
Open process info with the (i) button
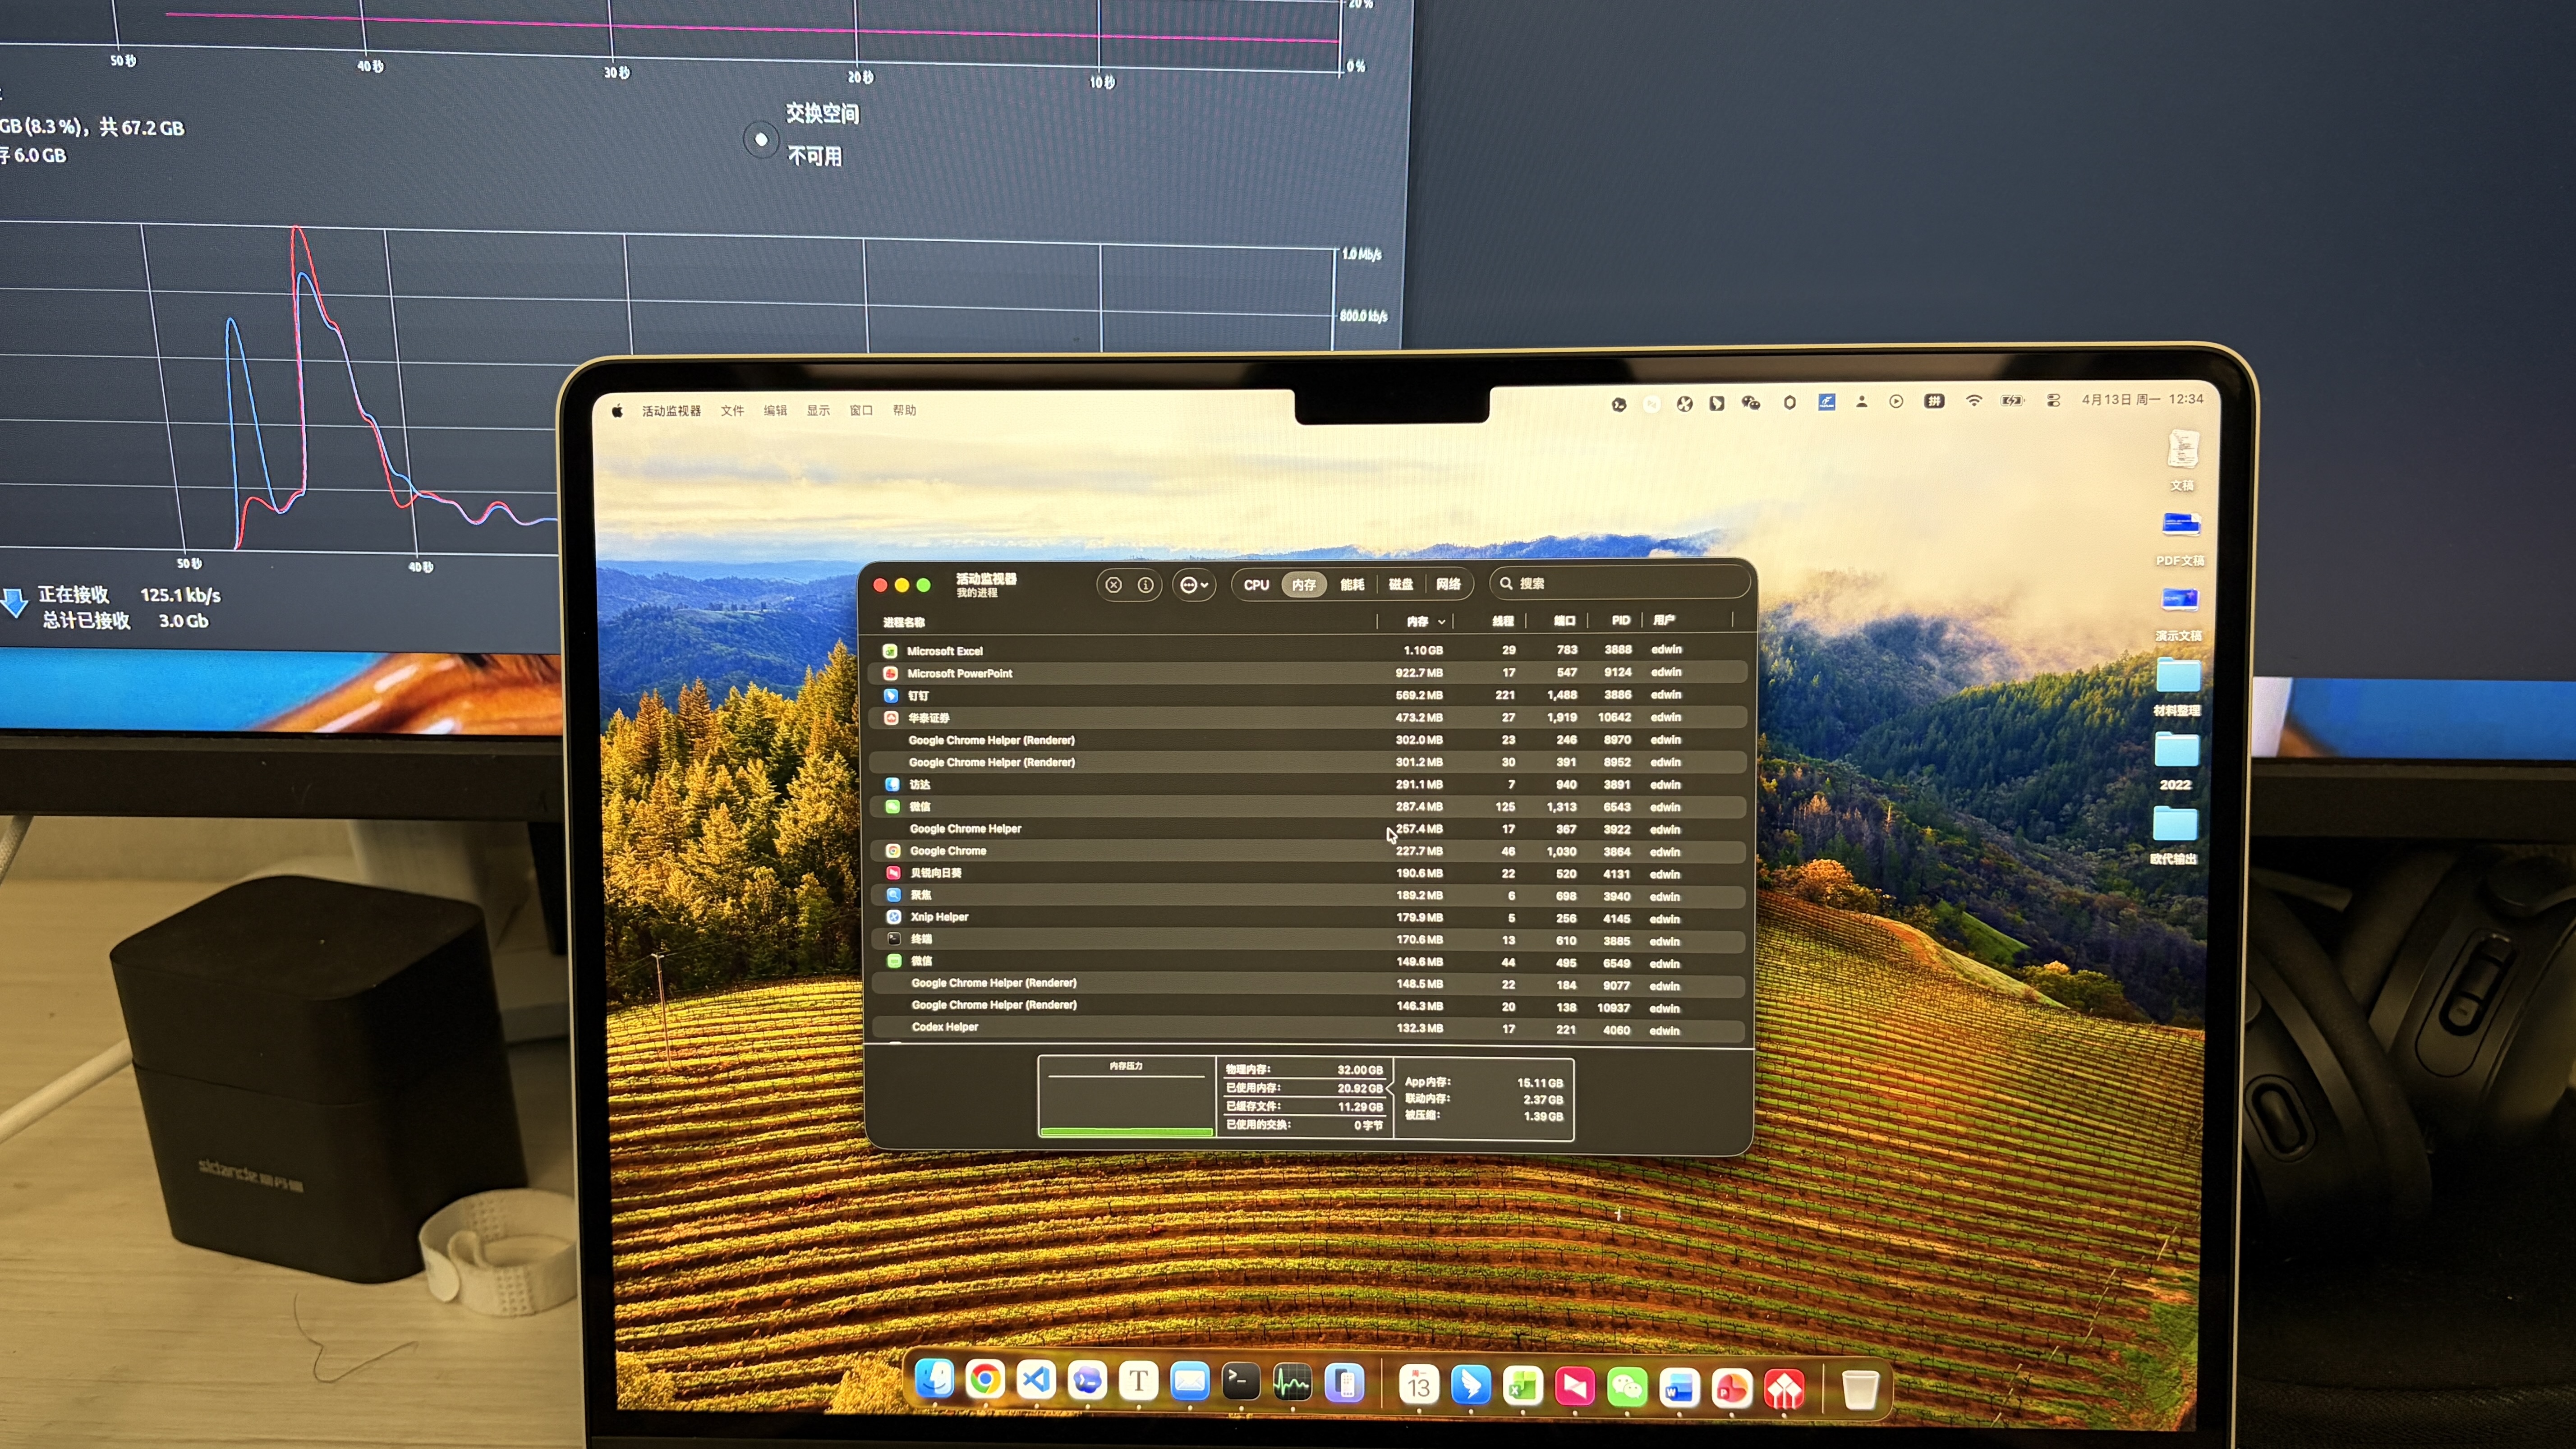[1145, 585]
